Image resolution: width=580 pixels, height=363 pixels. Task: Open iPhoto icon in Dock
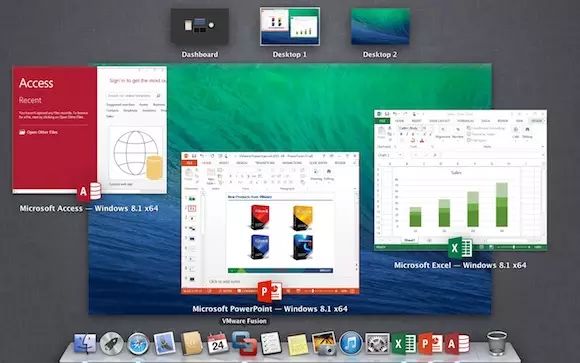coord(324,343)
